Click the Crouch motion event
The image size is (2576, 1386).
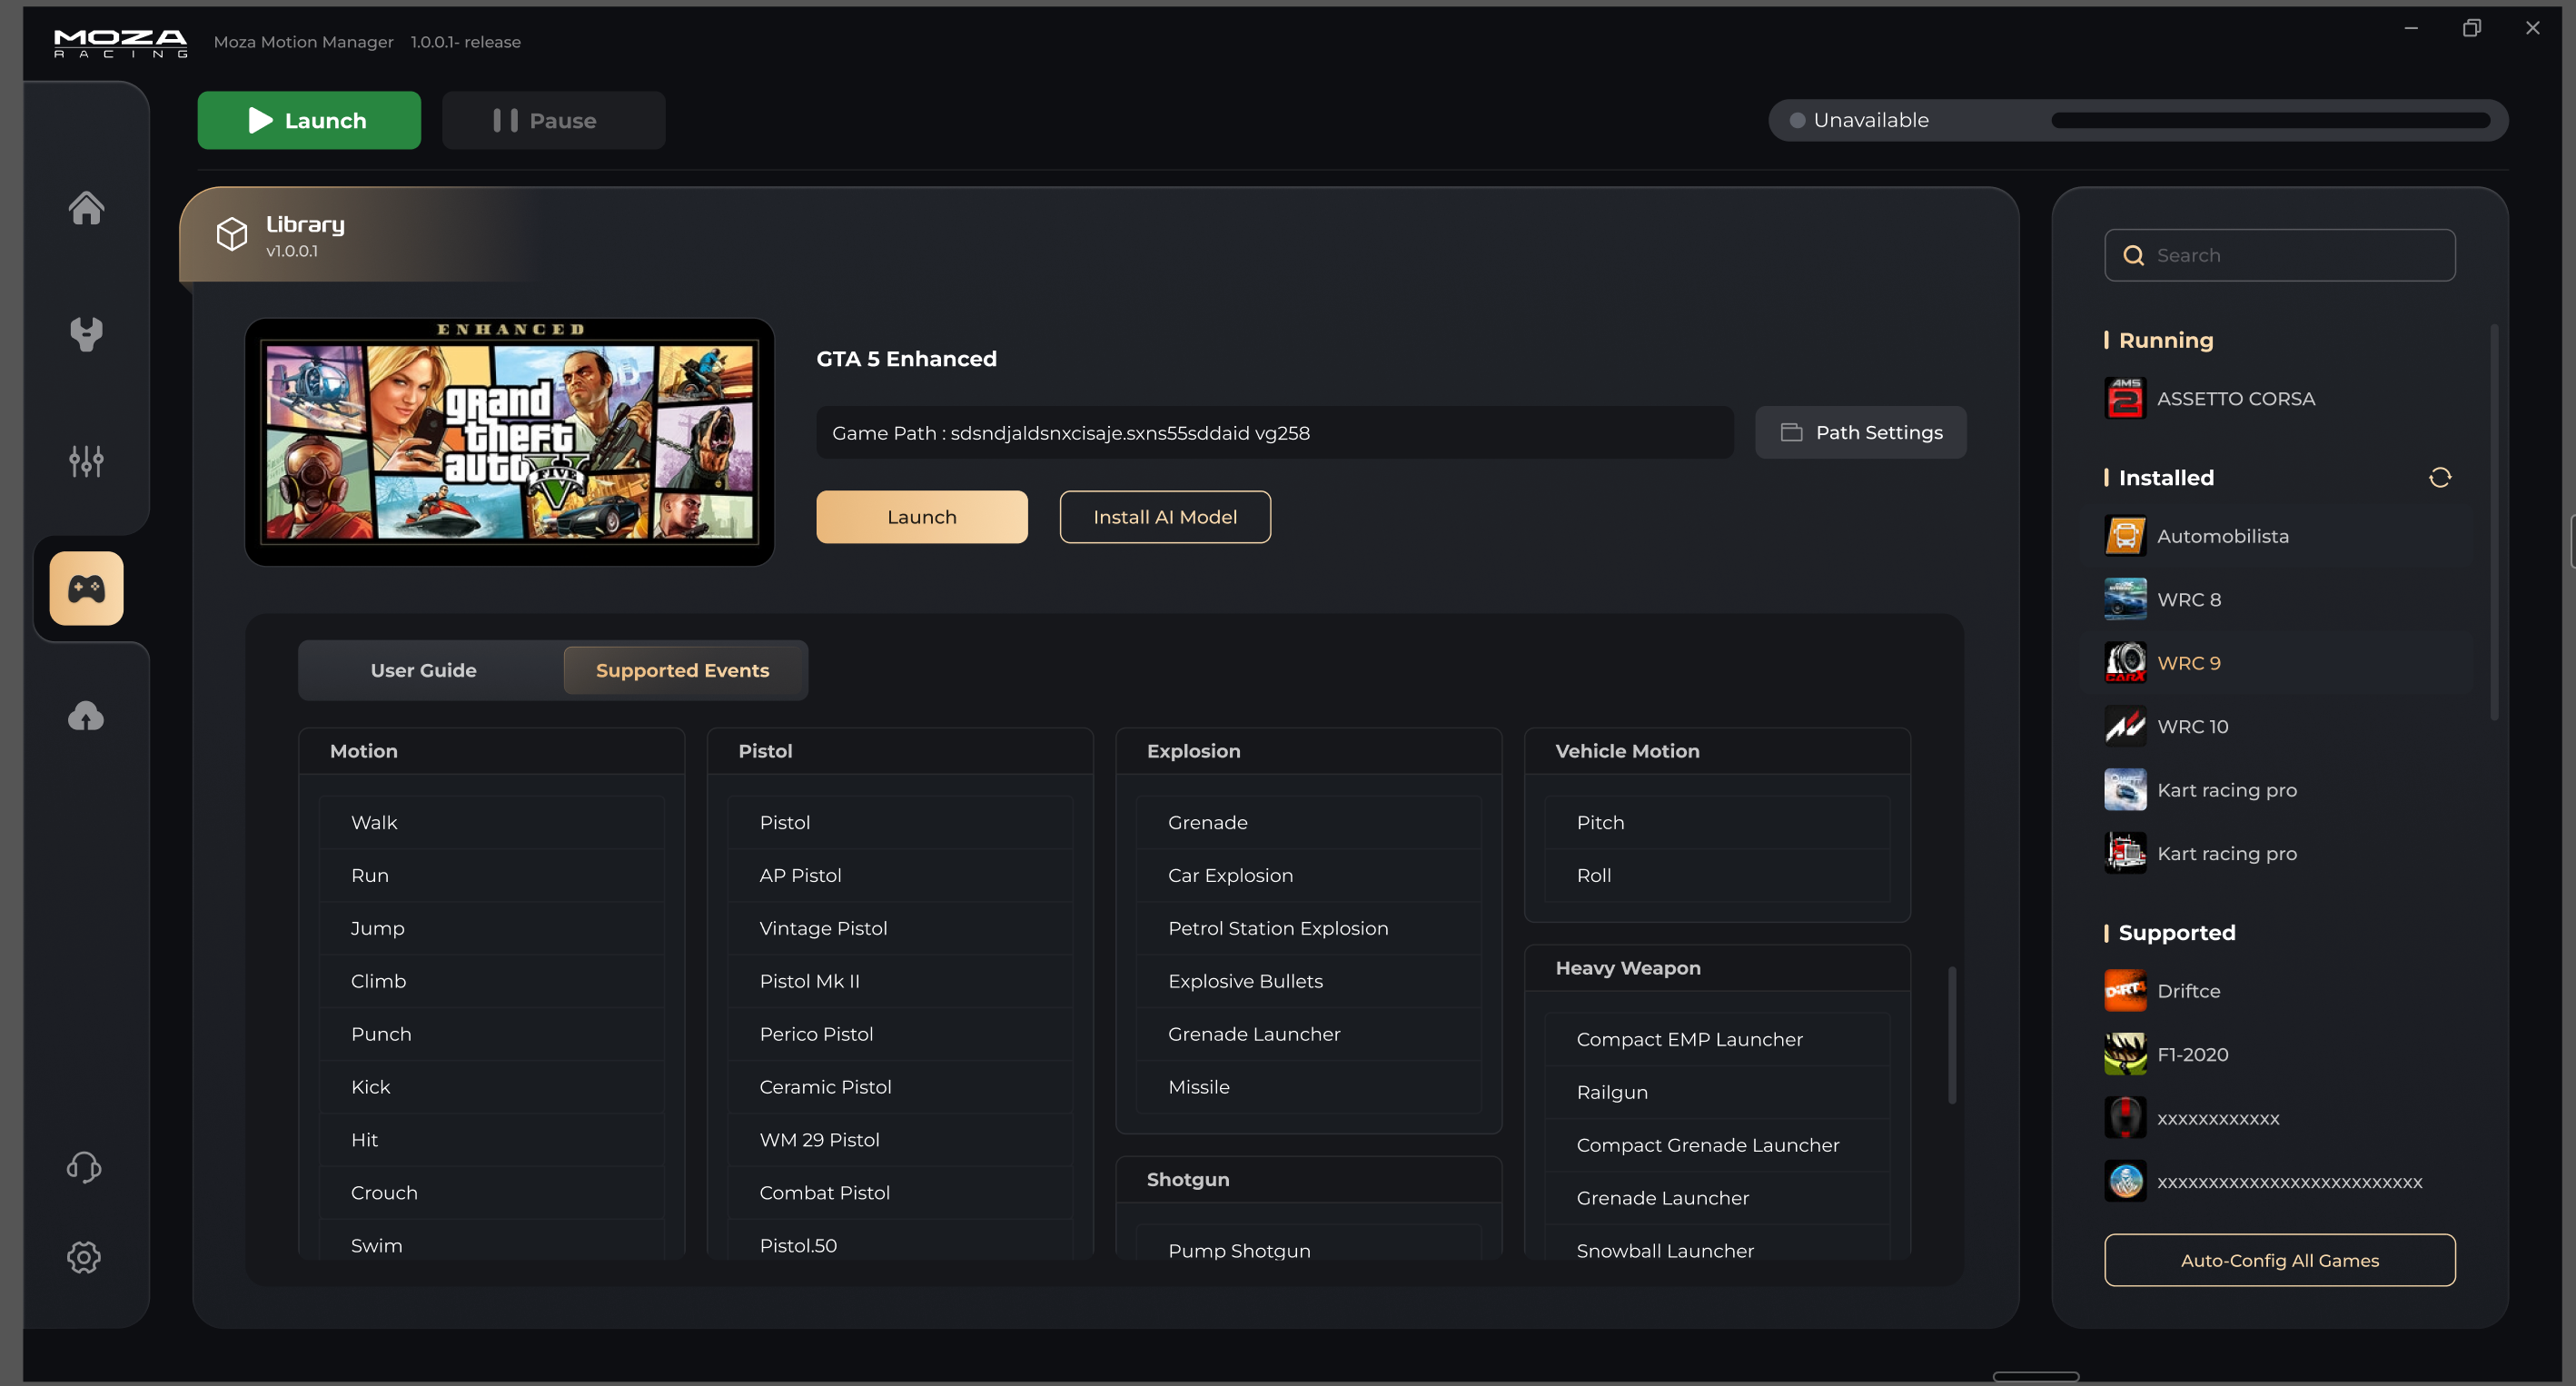(x=491, y=1192)
